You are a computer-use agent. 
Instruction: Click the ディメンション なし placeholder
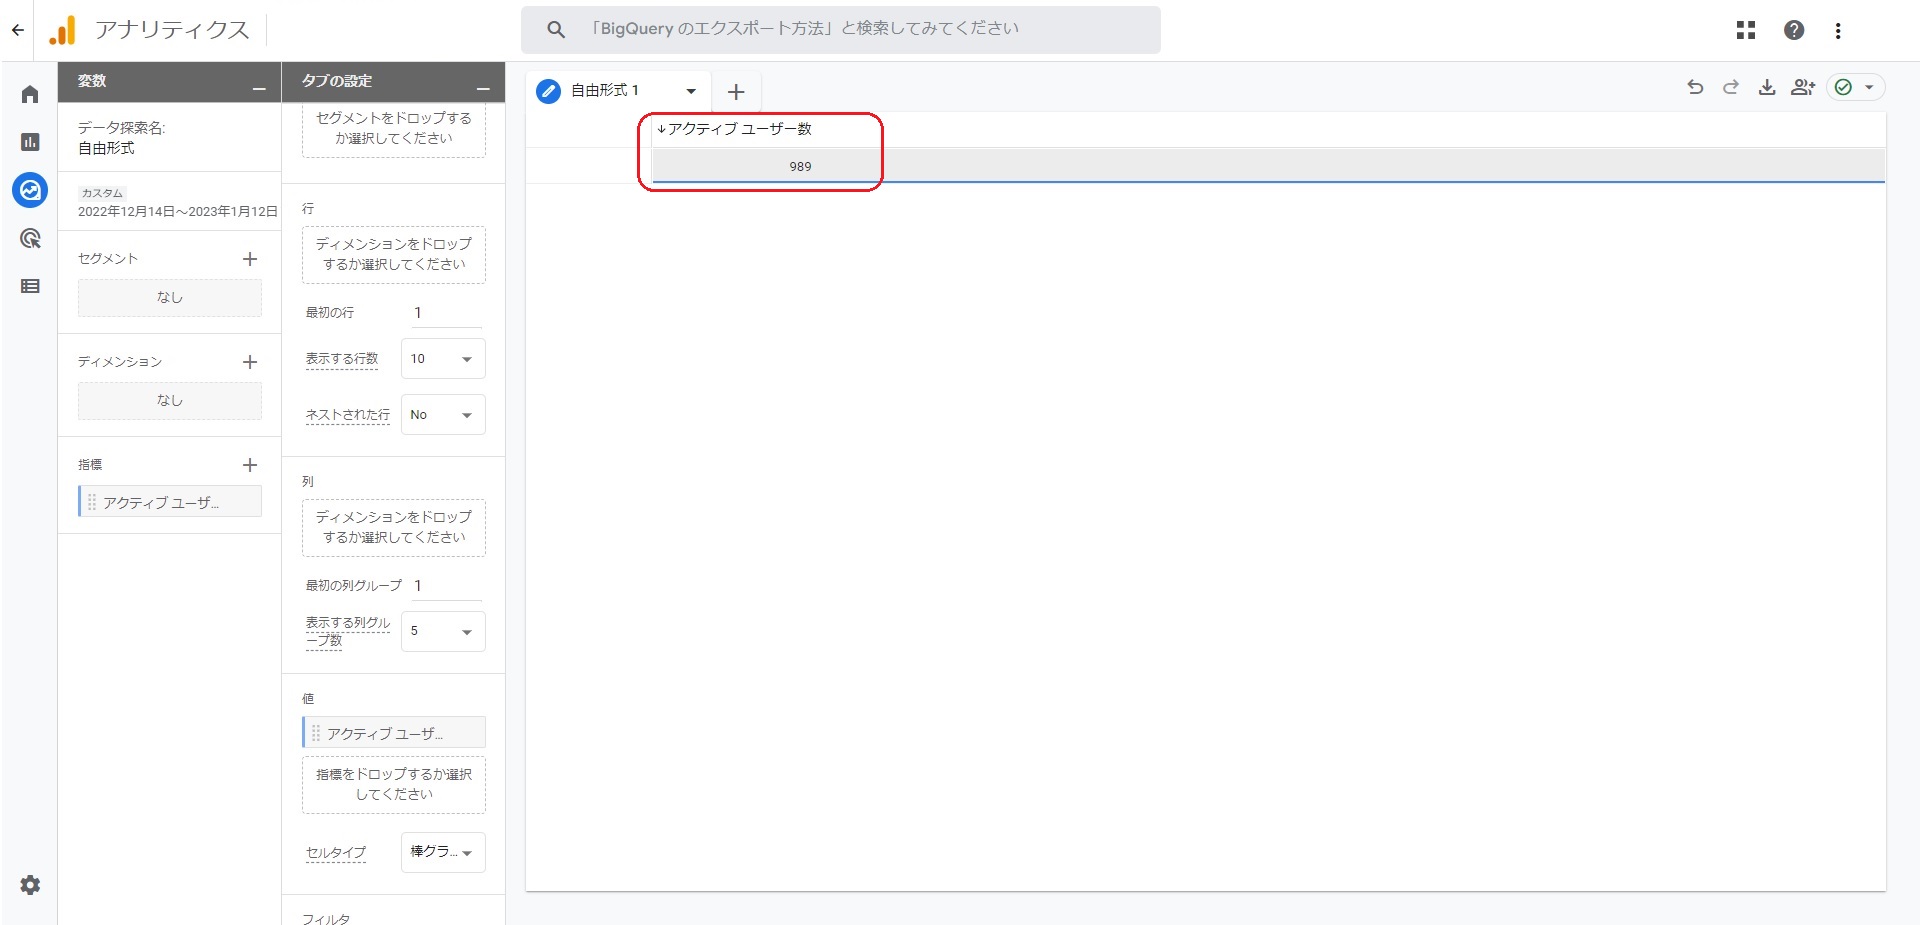[x=170, y=400]
